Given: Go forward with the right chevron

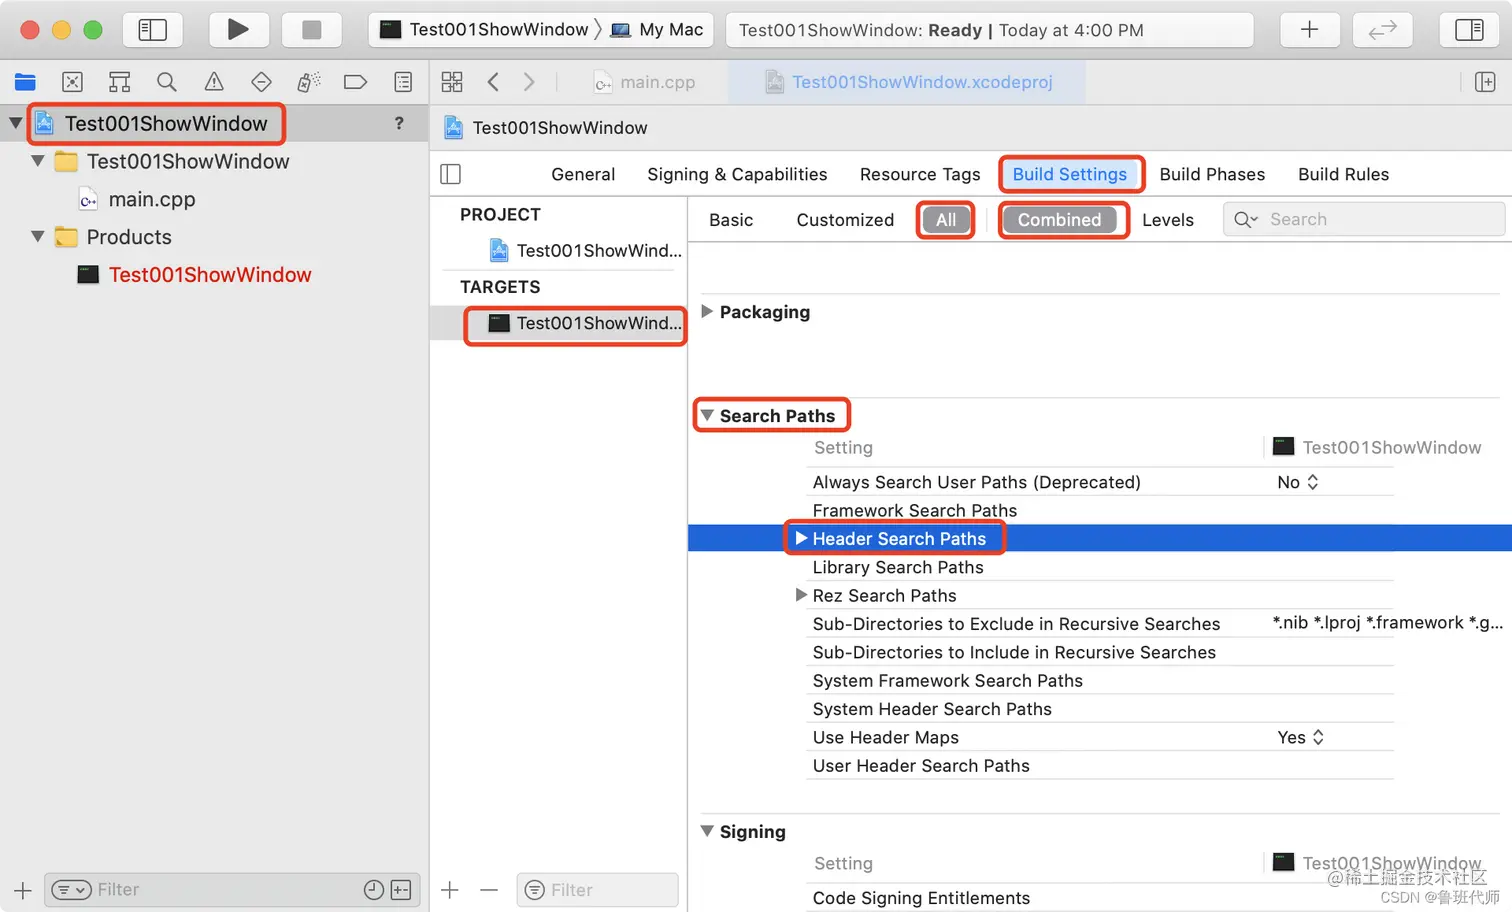Looking at the screenshot, I should [x=529, y=82].
